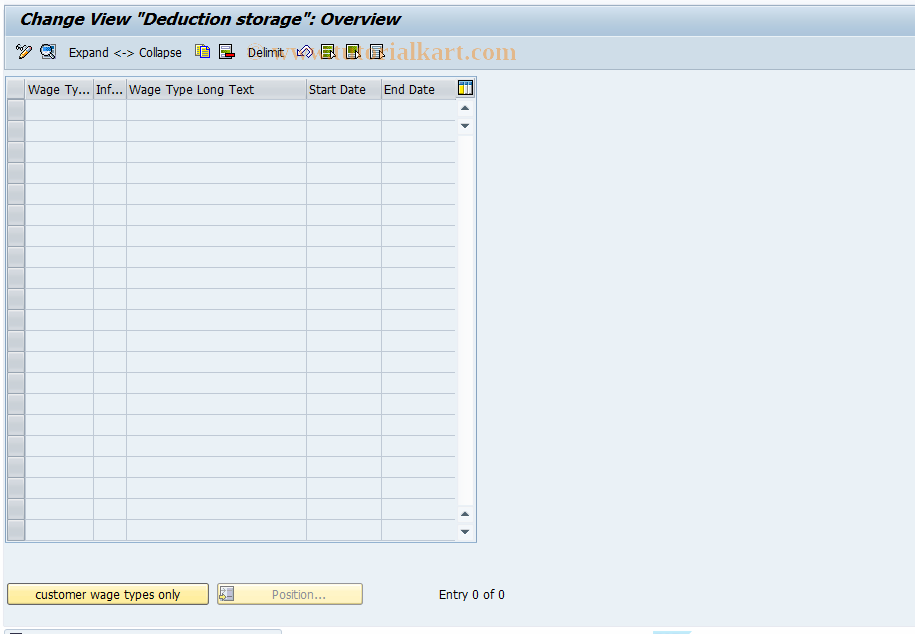Viewport: 915px width, 634px height.
Task: Click the Select Block icon
Action: [x=353, y=52]
